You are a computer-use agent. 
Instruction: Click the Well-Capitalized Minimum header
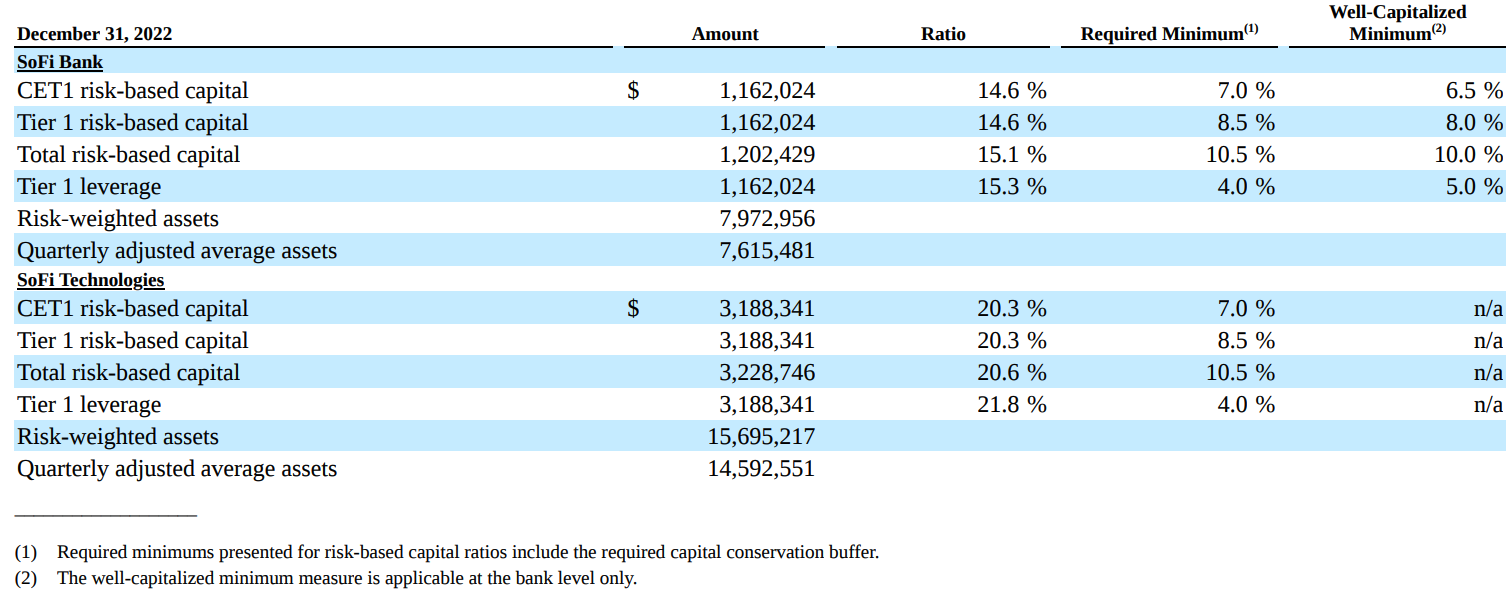pos(1397,22)
